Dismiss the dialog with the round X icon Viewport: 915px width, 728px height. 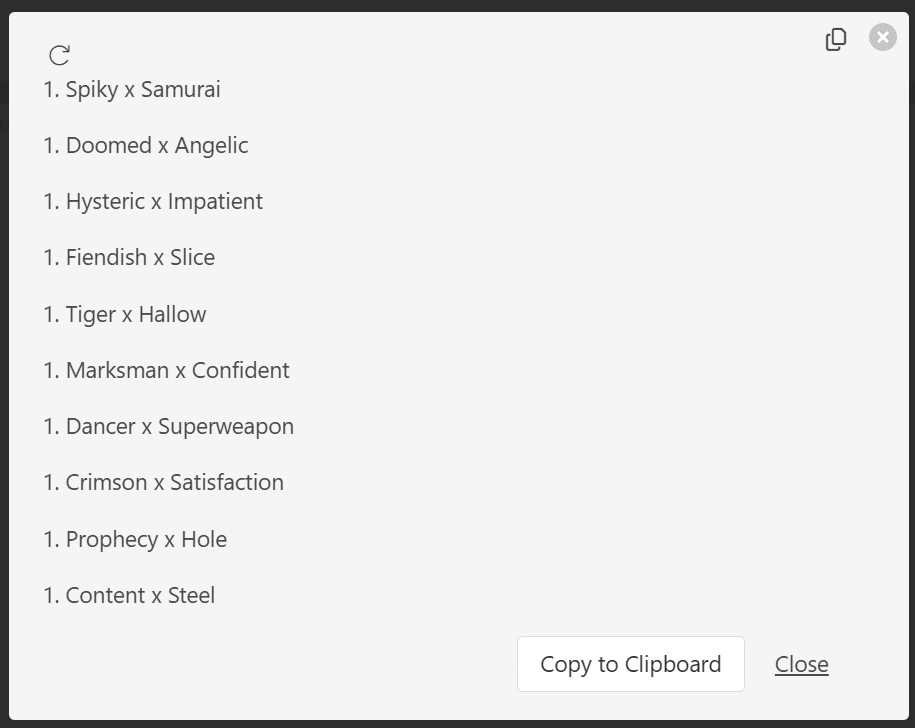click(x=882, y=37)
